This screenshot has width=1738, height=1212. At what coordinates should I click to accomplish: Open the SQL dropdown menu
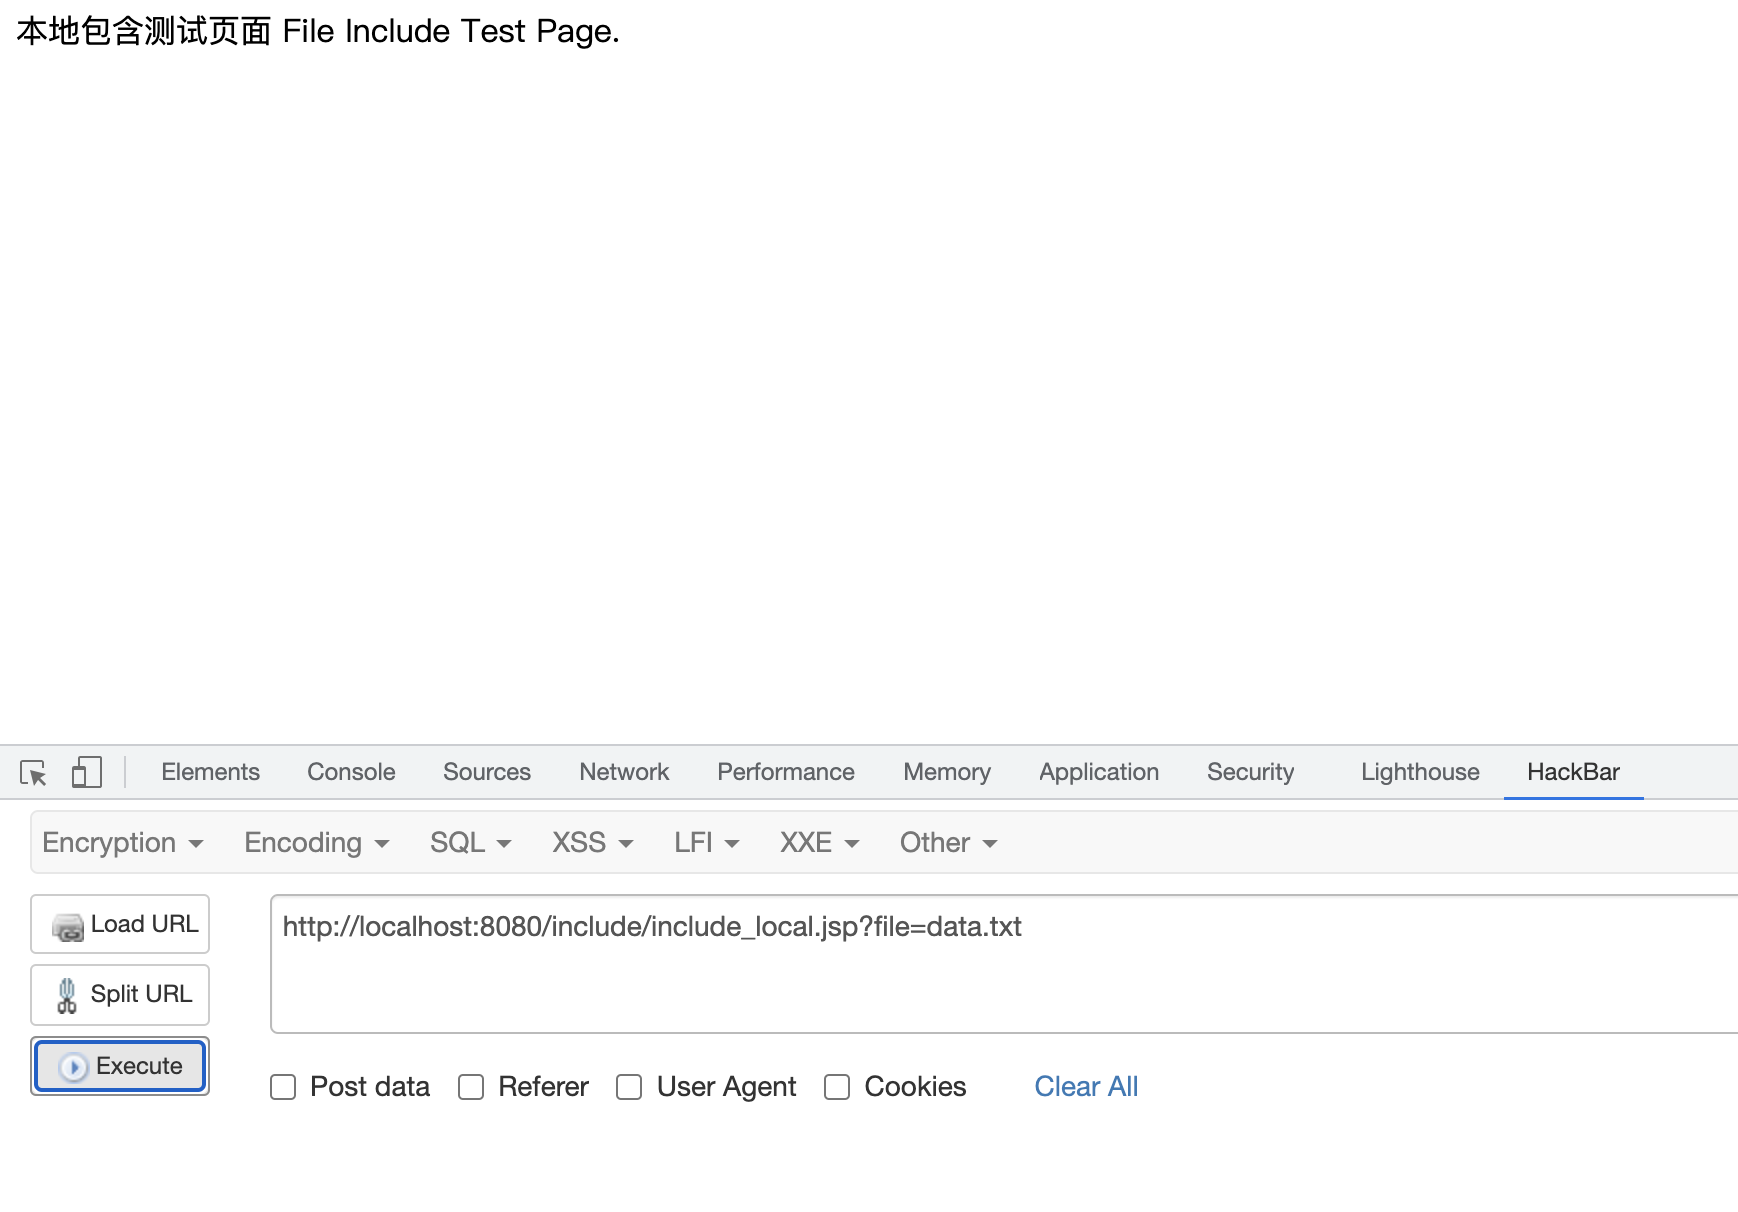pyautogui.click(x=470, y=843)
